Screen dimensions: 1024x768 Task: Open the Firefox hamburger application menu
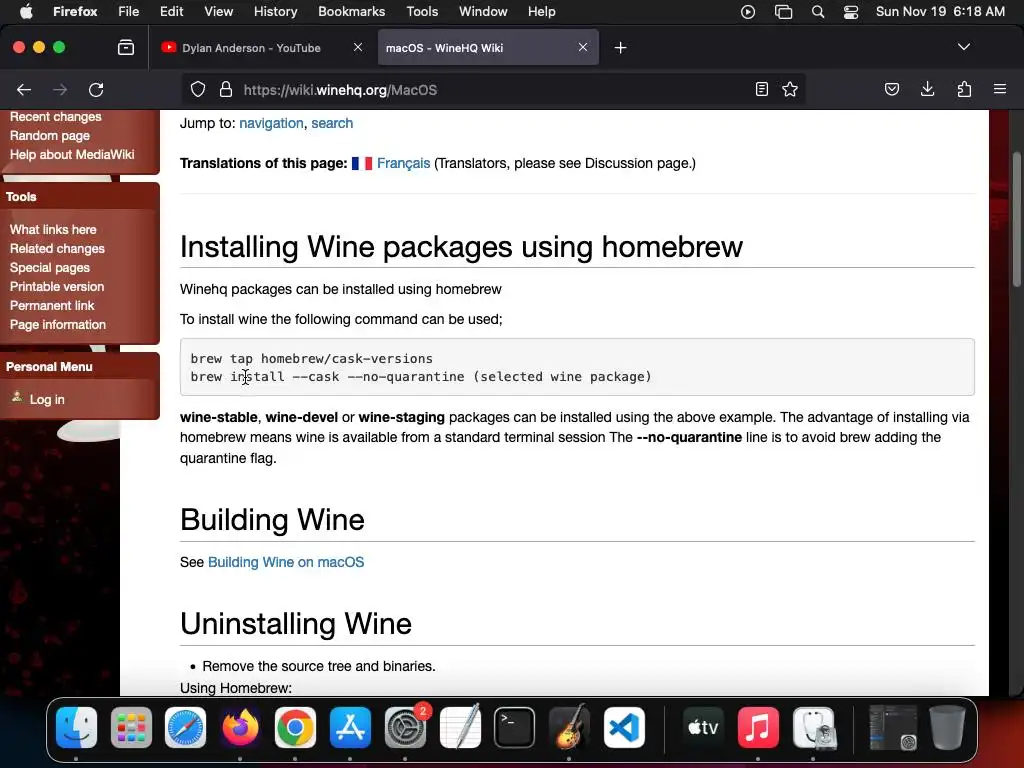pyautogui.click(x=1000, y=89)
